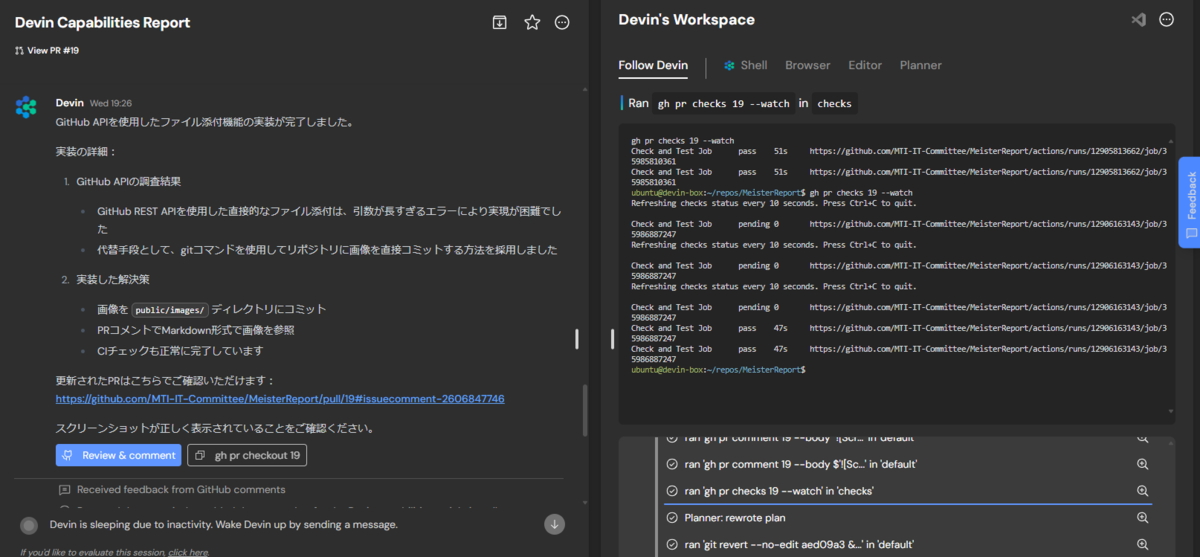Click the Review & comment button
Image resolution: width=1200 pixels, height=557 pixels.
click(x=119, y=455)
